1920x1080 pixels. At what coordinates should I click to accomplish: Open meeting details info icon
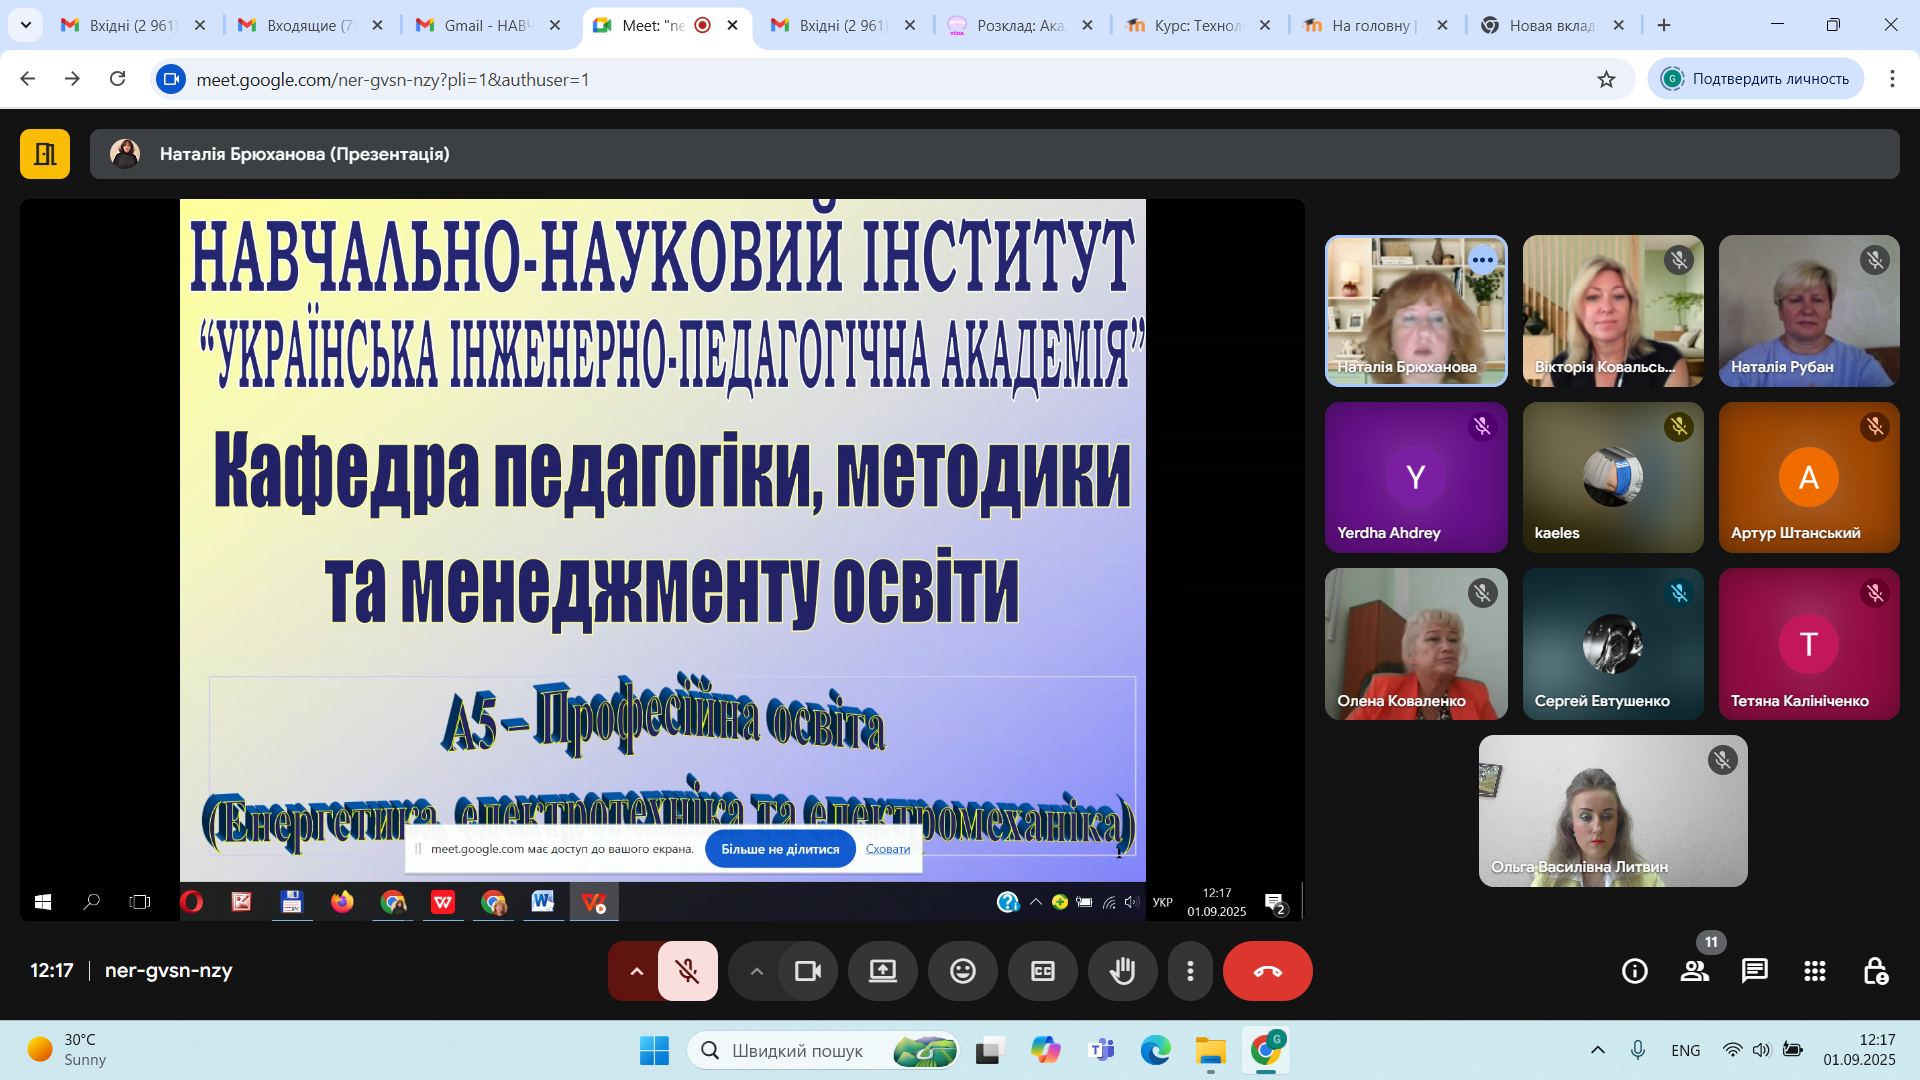[x=1635, y=971]
